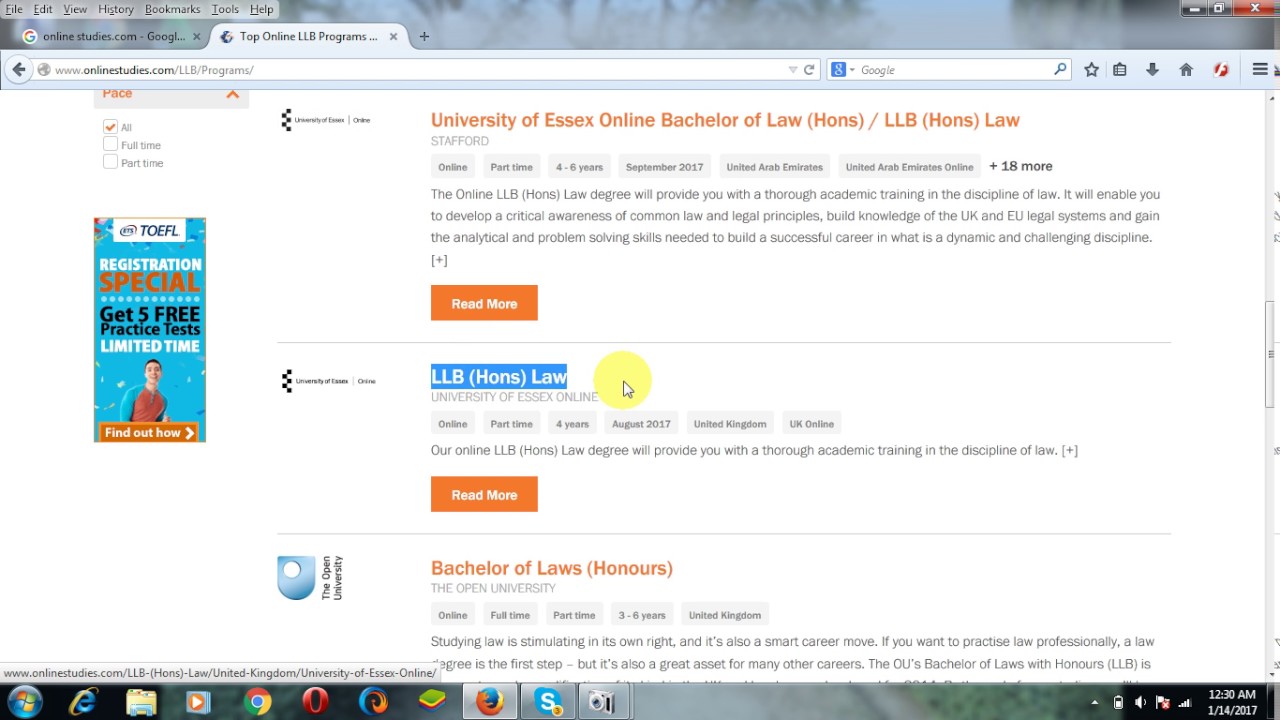Open the History menu
1280x720 pixels.
pyautogui.click(x=116, y=9)
